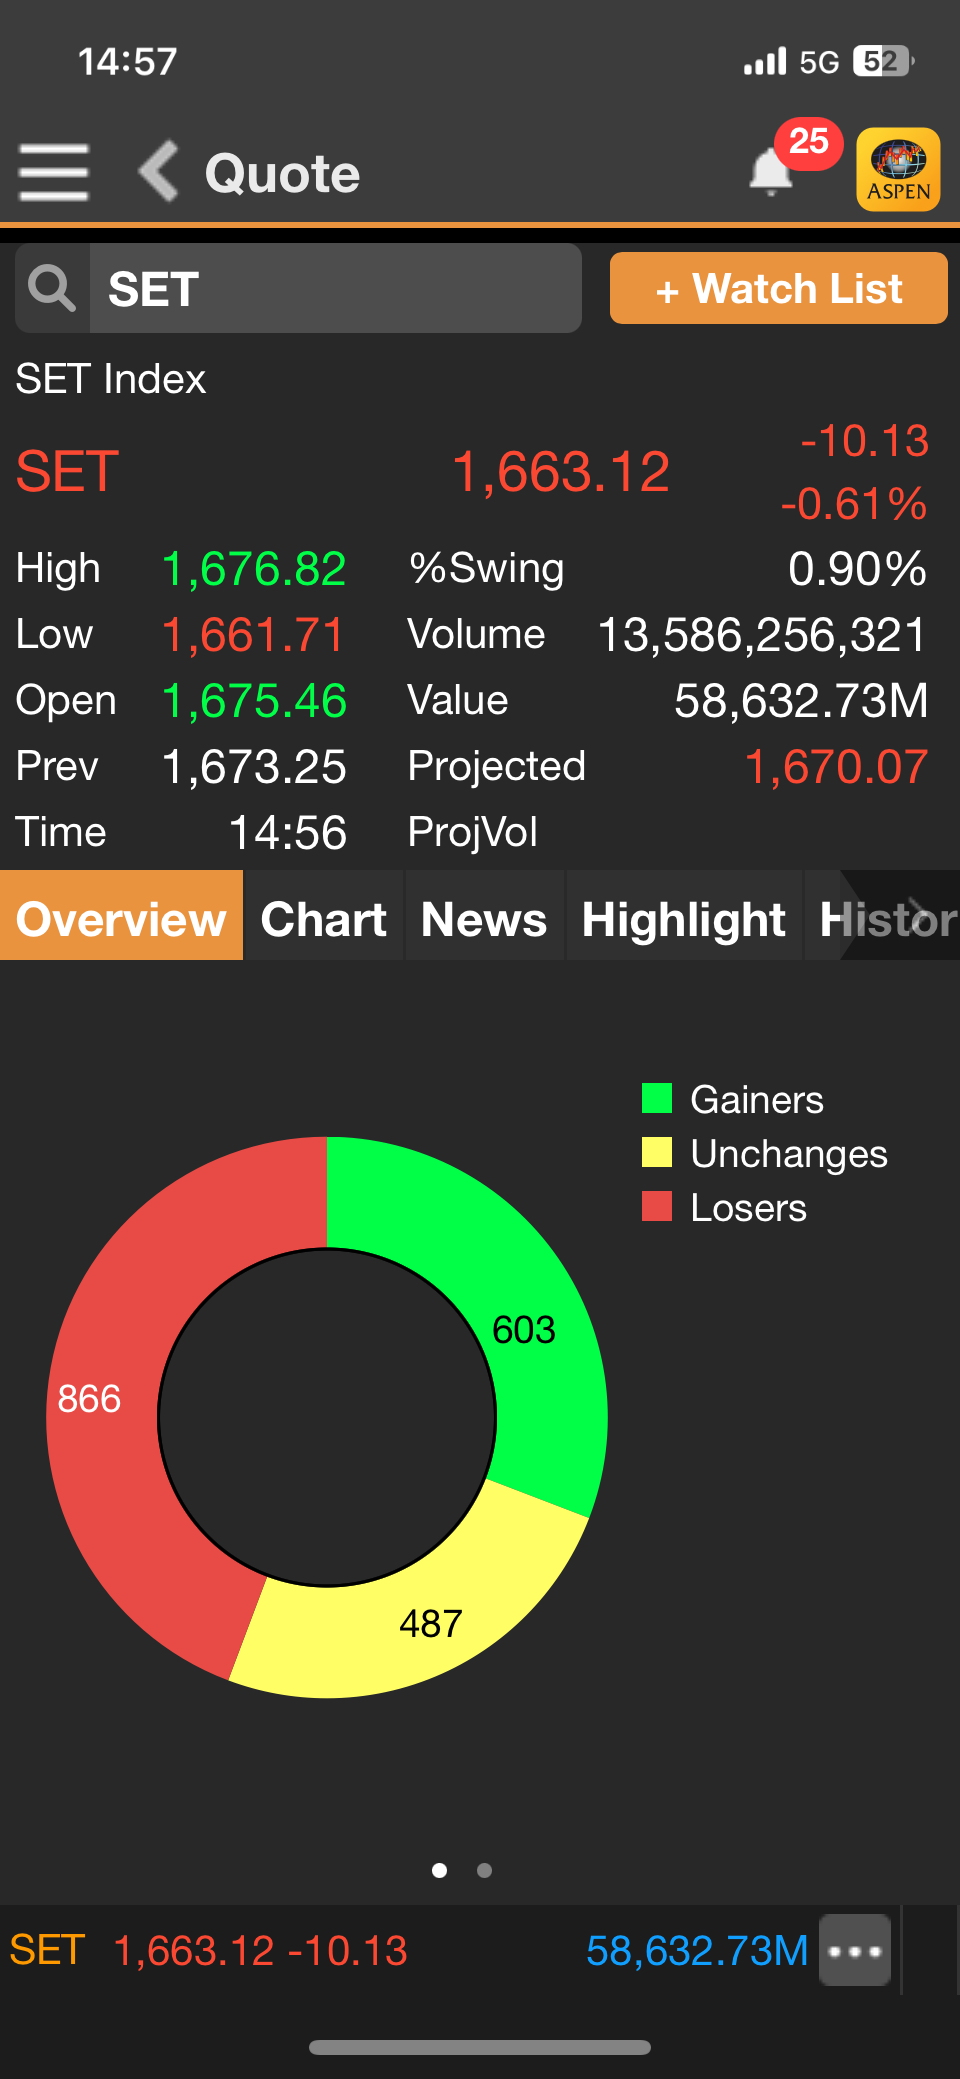This screenshot has height=2079, width=960.
Task: Tap the SET Index title text
Action: pos(111,379)
